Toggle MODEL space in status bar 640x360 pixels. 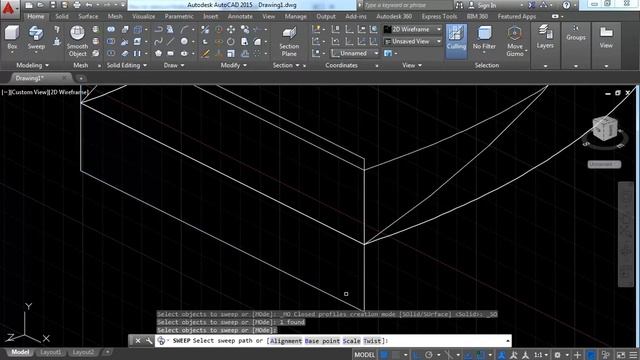click(x=364, y=355)
